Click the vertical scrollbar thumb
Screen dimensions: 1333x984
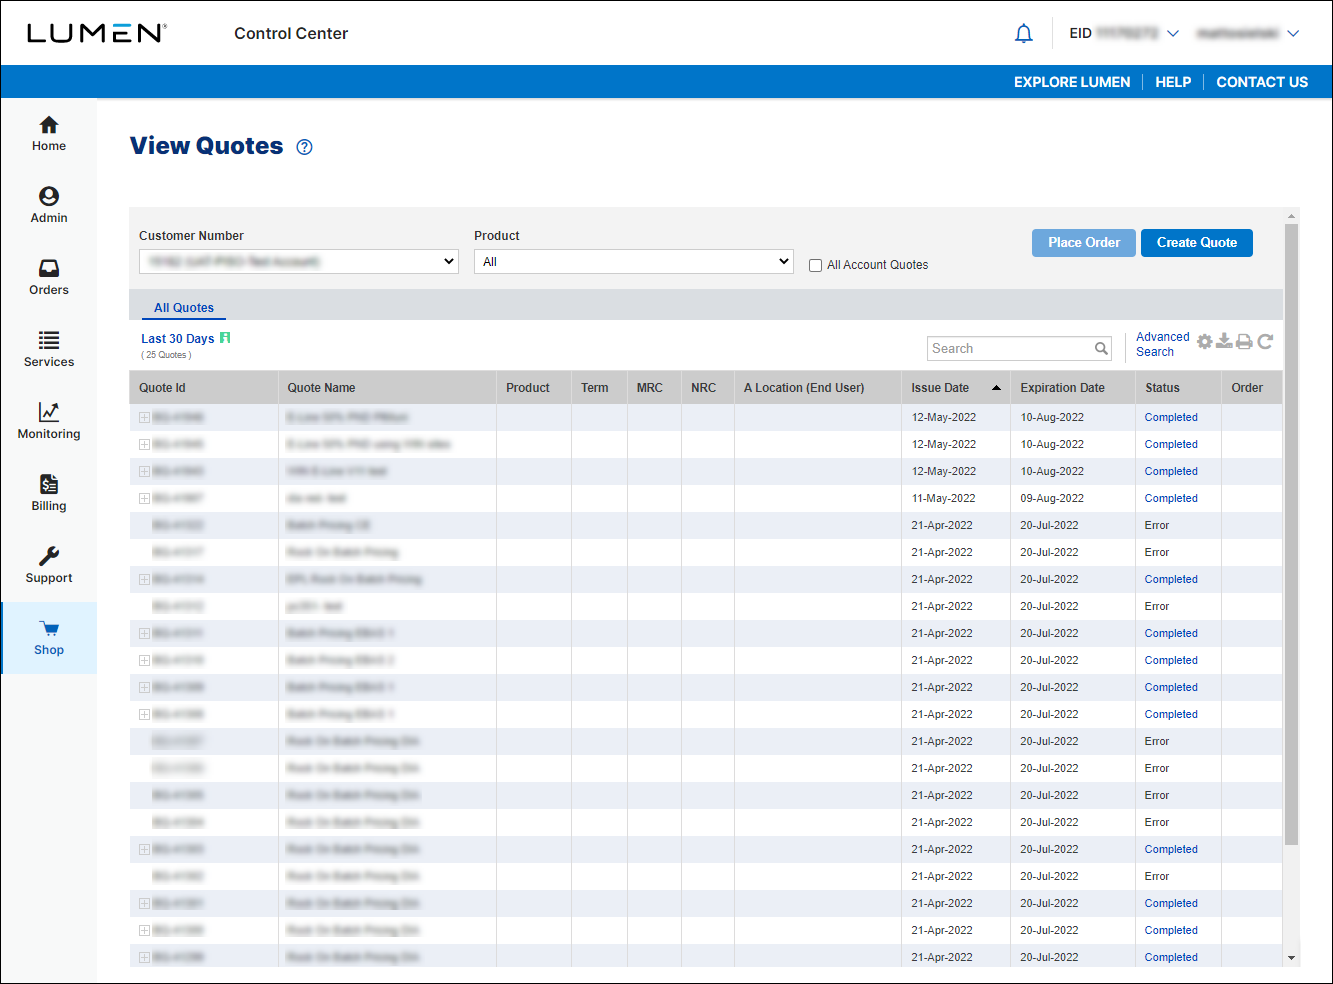pos(1291,535)
